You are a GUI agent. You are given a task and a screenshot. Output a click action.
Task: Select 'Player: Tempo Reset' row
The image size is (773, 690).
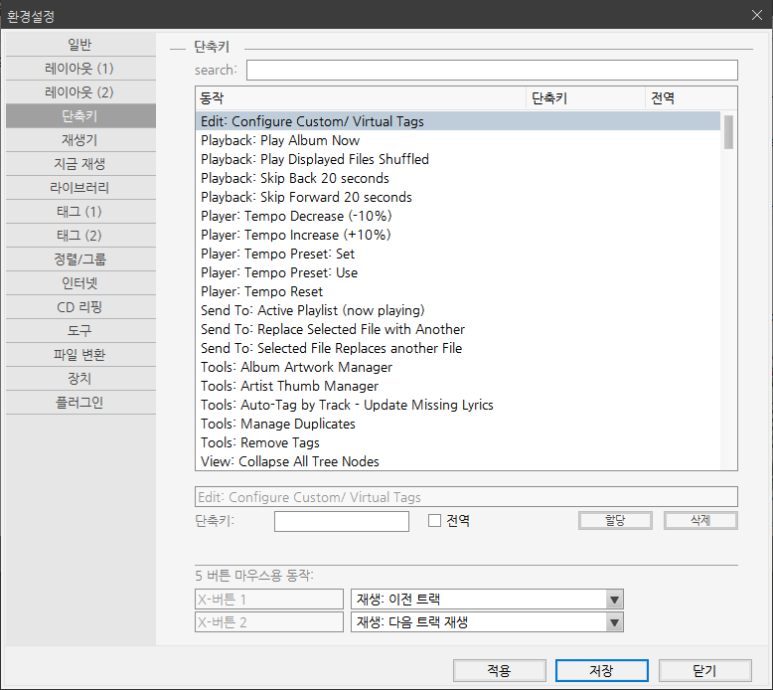click(458, 291)
